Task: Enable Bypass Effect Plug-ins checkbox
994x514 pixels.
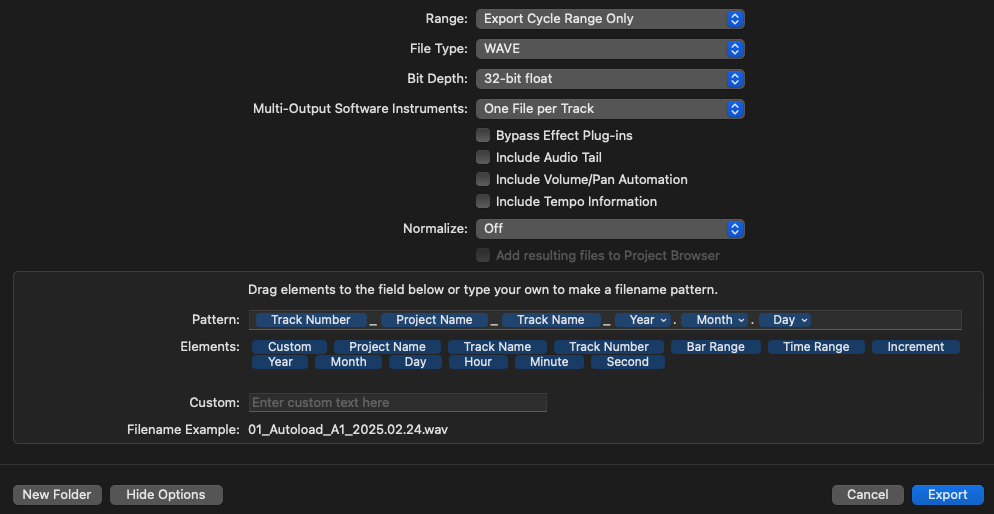Action: point(483,135)
